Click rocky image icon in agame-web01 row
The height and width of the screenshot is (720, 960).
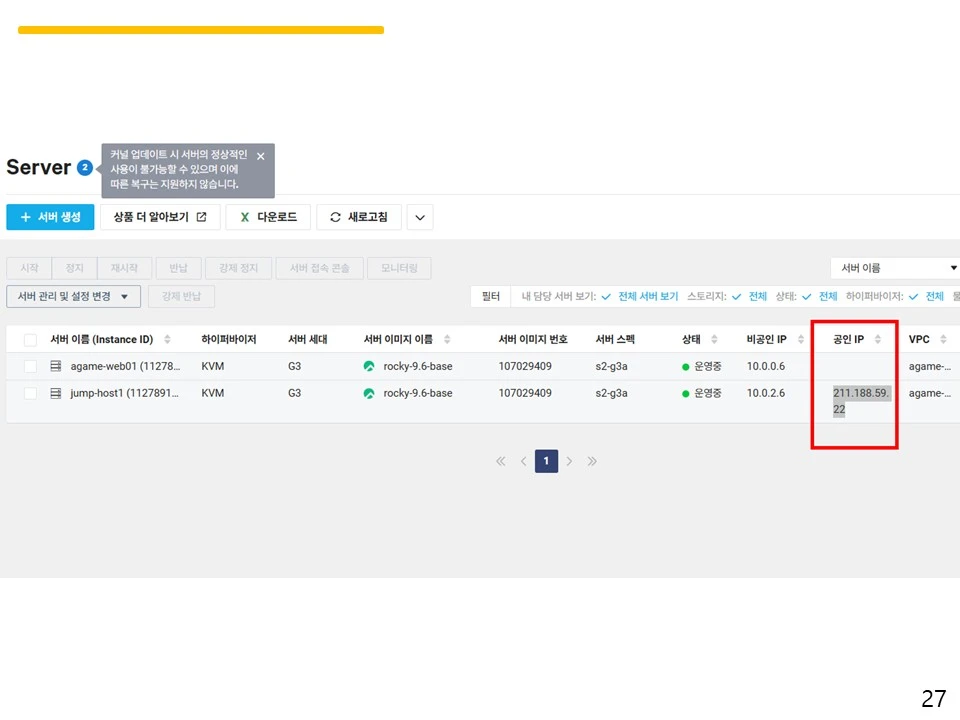click(x=369, y=366)
